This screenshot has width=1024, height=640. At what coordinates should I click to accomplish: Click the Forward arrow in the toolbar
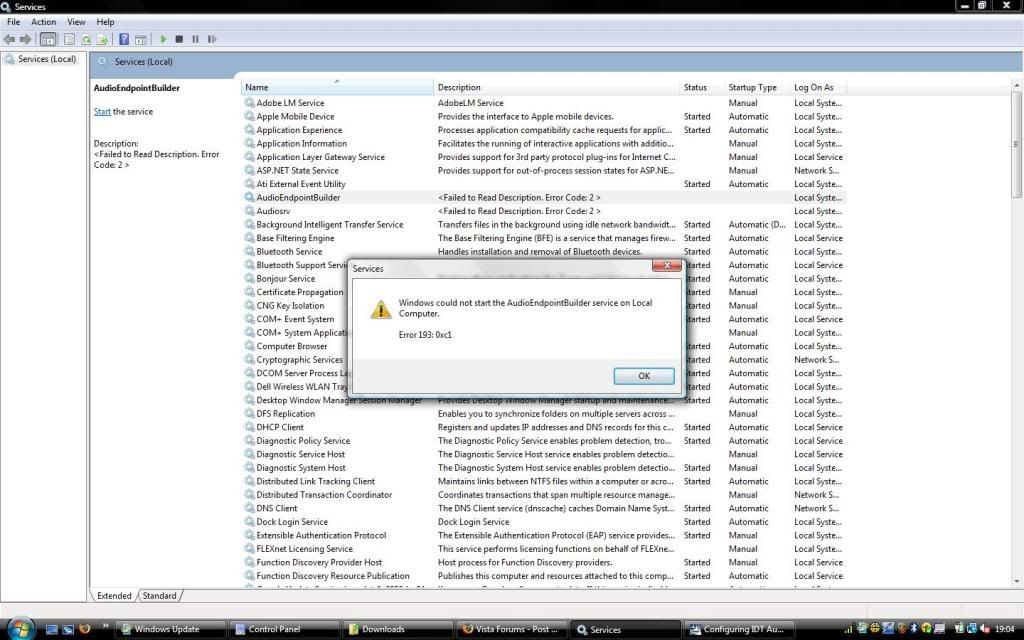coord(25,40)
